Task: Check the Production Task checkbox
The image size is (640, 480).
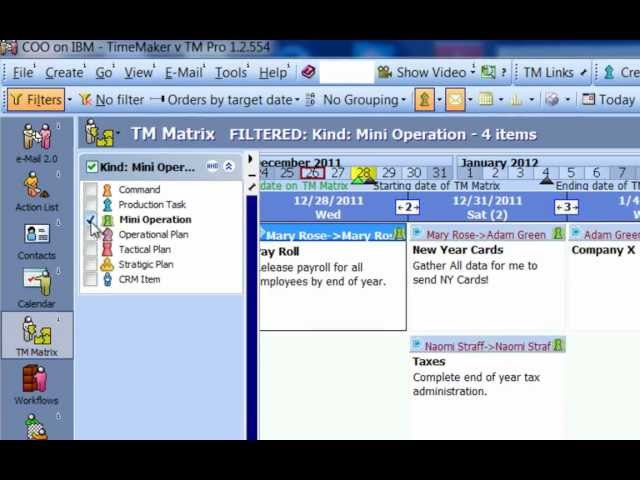Action: (x=90, y=204)
